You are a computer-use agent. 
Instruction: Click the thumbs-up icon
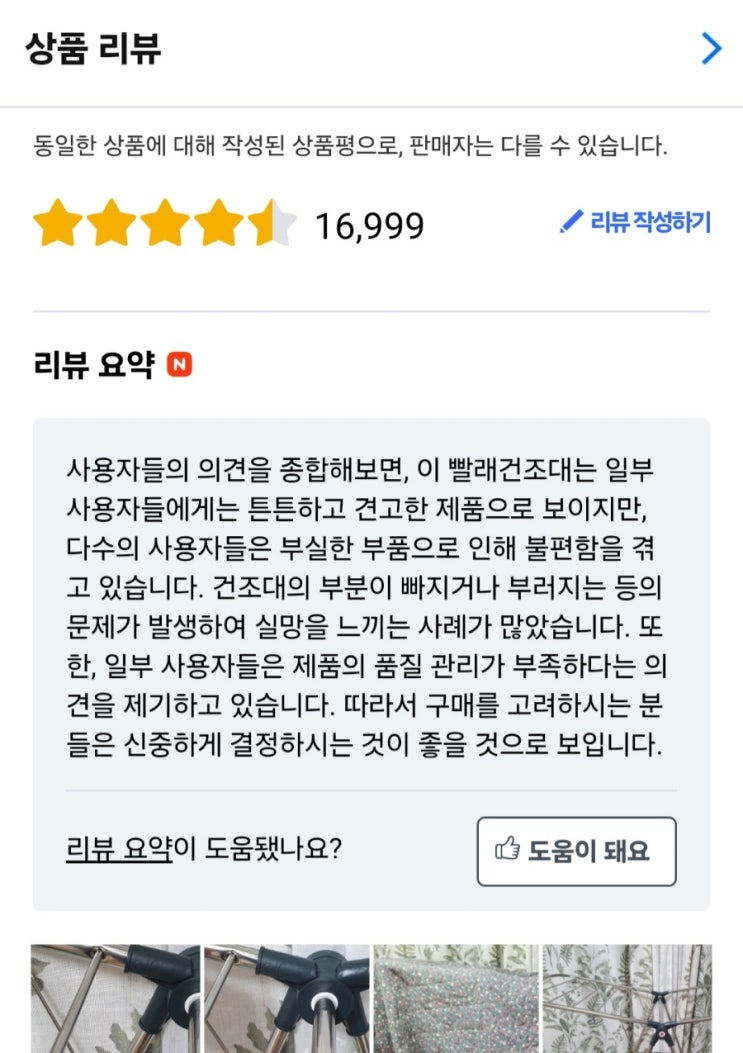pyautogui.click(x=508, y=851)
